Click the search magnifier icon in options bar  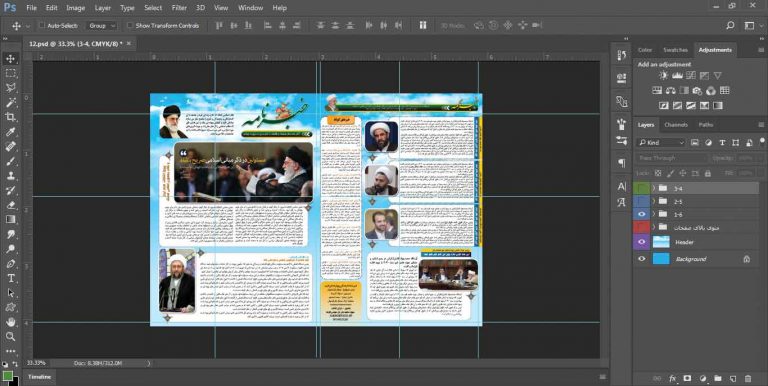click(x=730, y=25)
